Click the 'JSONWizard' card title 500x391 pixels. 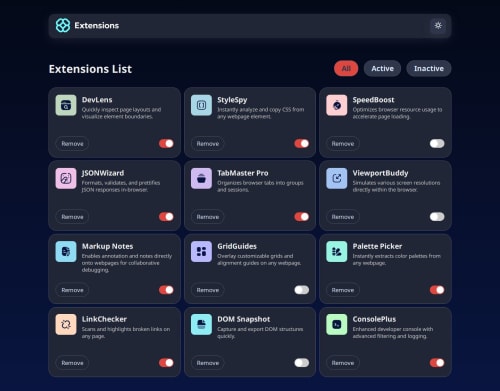pos(103,173)
